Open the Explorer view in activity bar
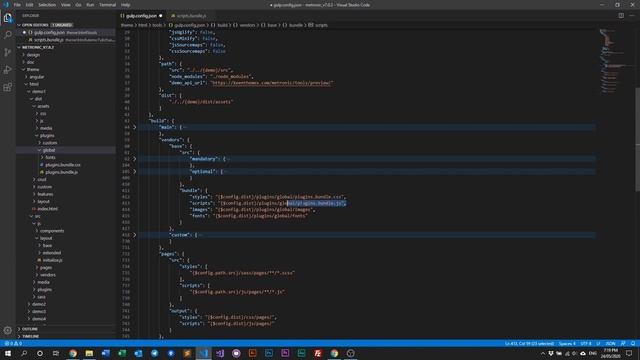 pyautogui.click(x=8, y=18)
